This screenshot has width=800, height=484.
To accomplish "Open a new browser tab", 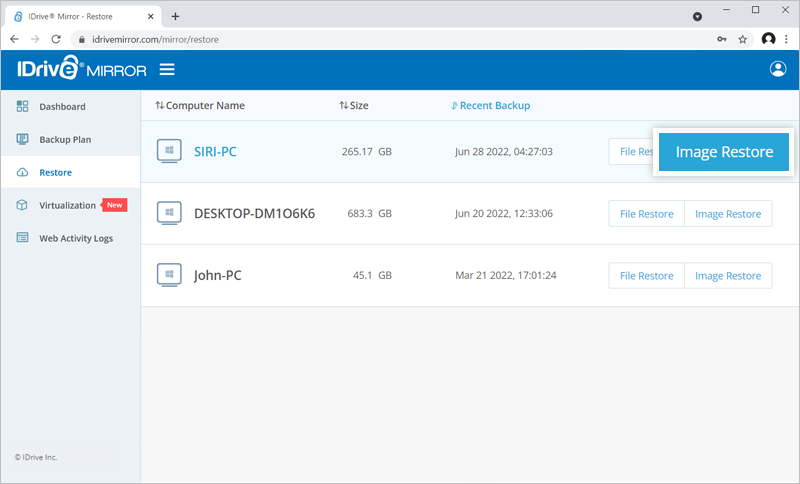I will point(175,16).
